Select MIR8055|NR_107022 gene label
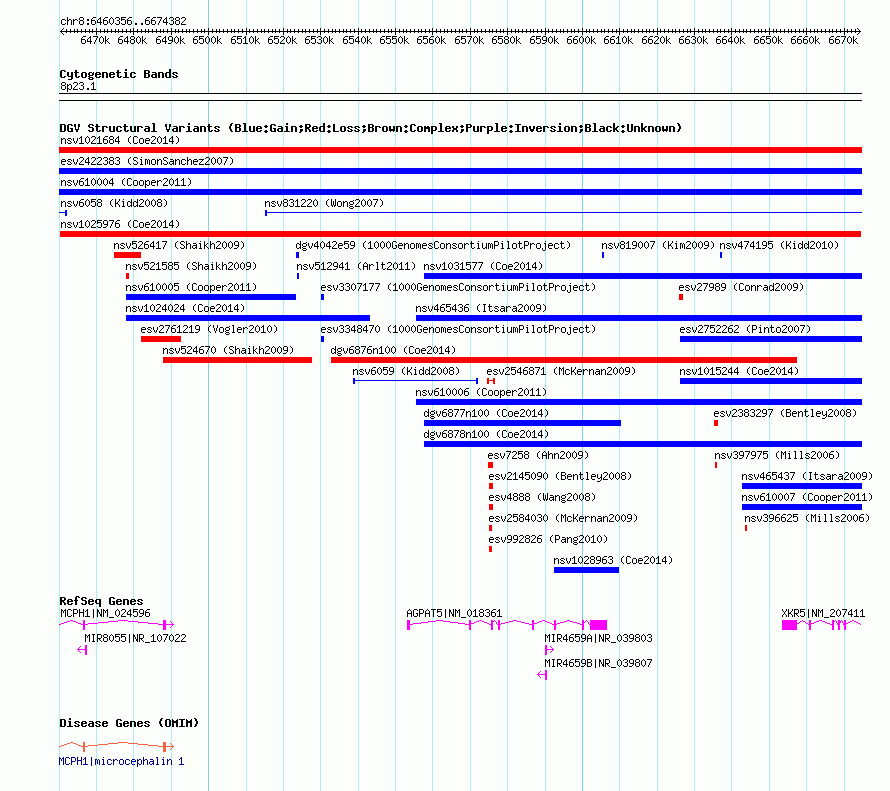This screenshot has height=791, width=890. tap(136, 638)
